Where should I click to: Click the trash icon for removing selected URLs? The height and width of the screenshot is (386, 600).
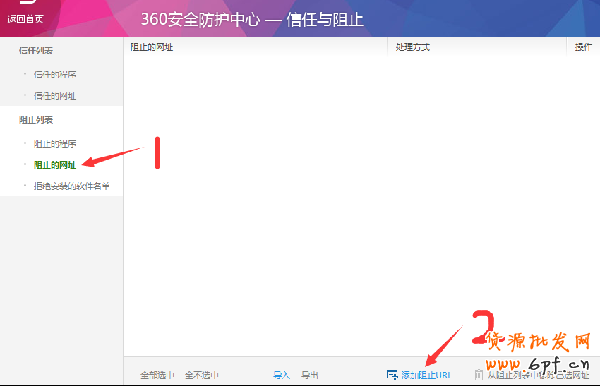click(x=479, y=375)
